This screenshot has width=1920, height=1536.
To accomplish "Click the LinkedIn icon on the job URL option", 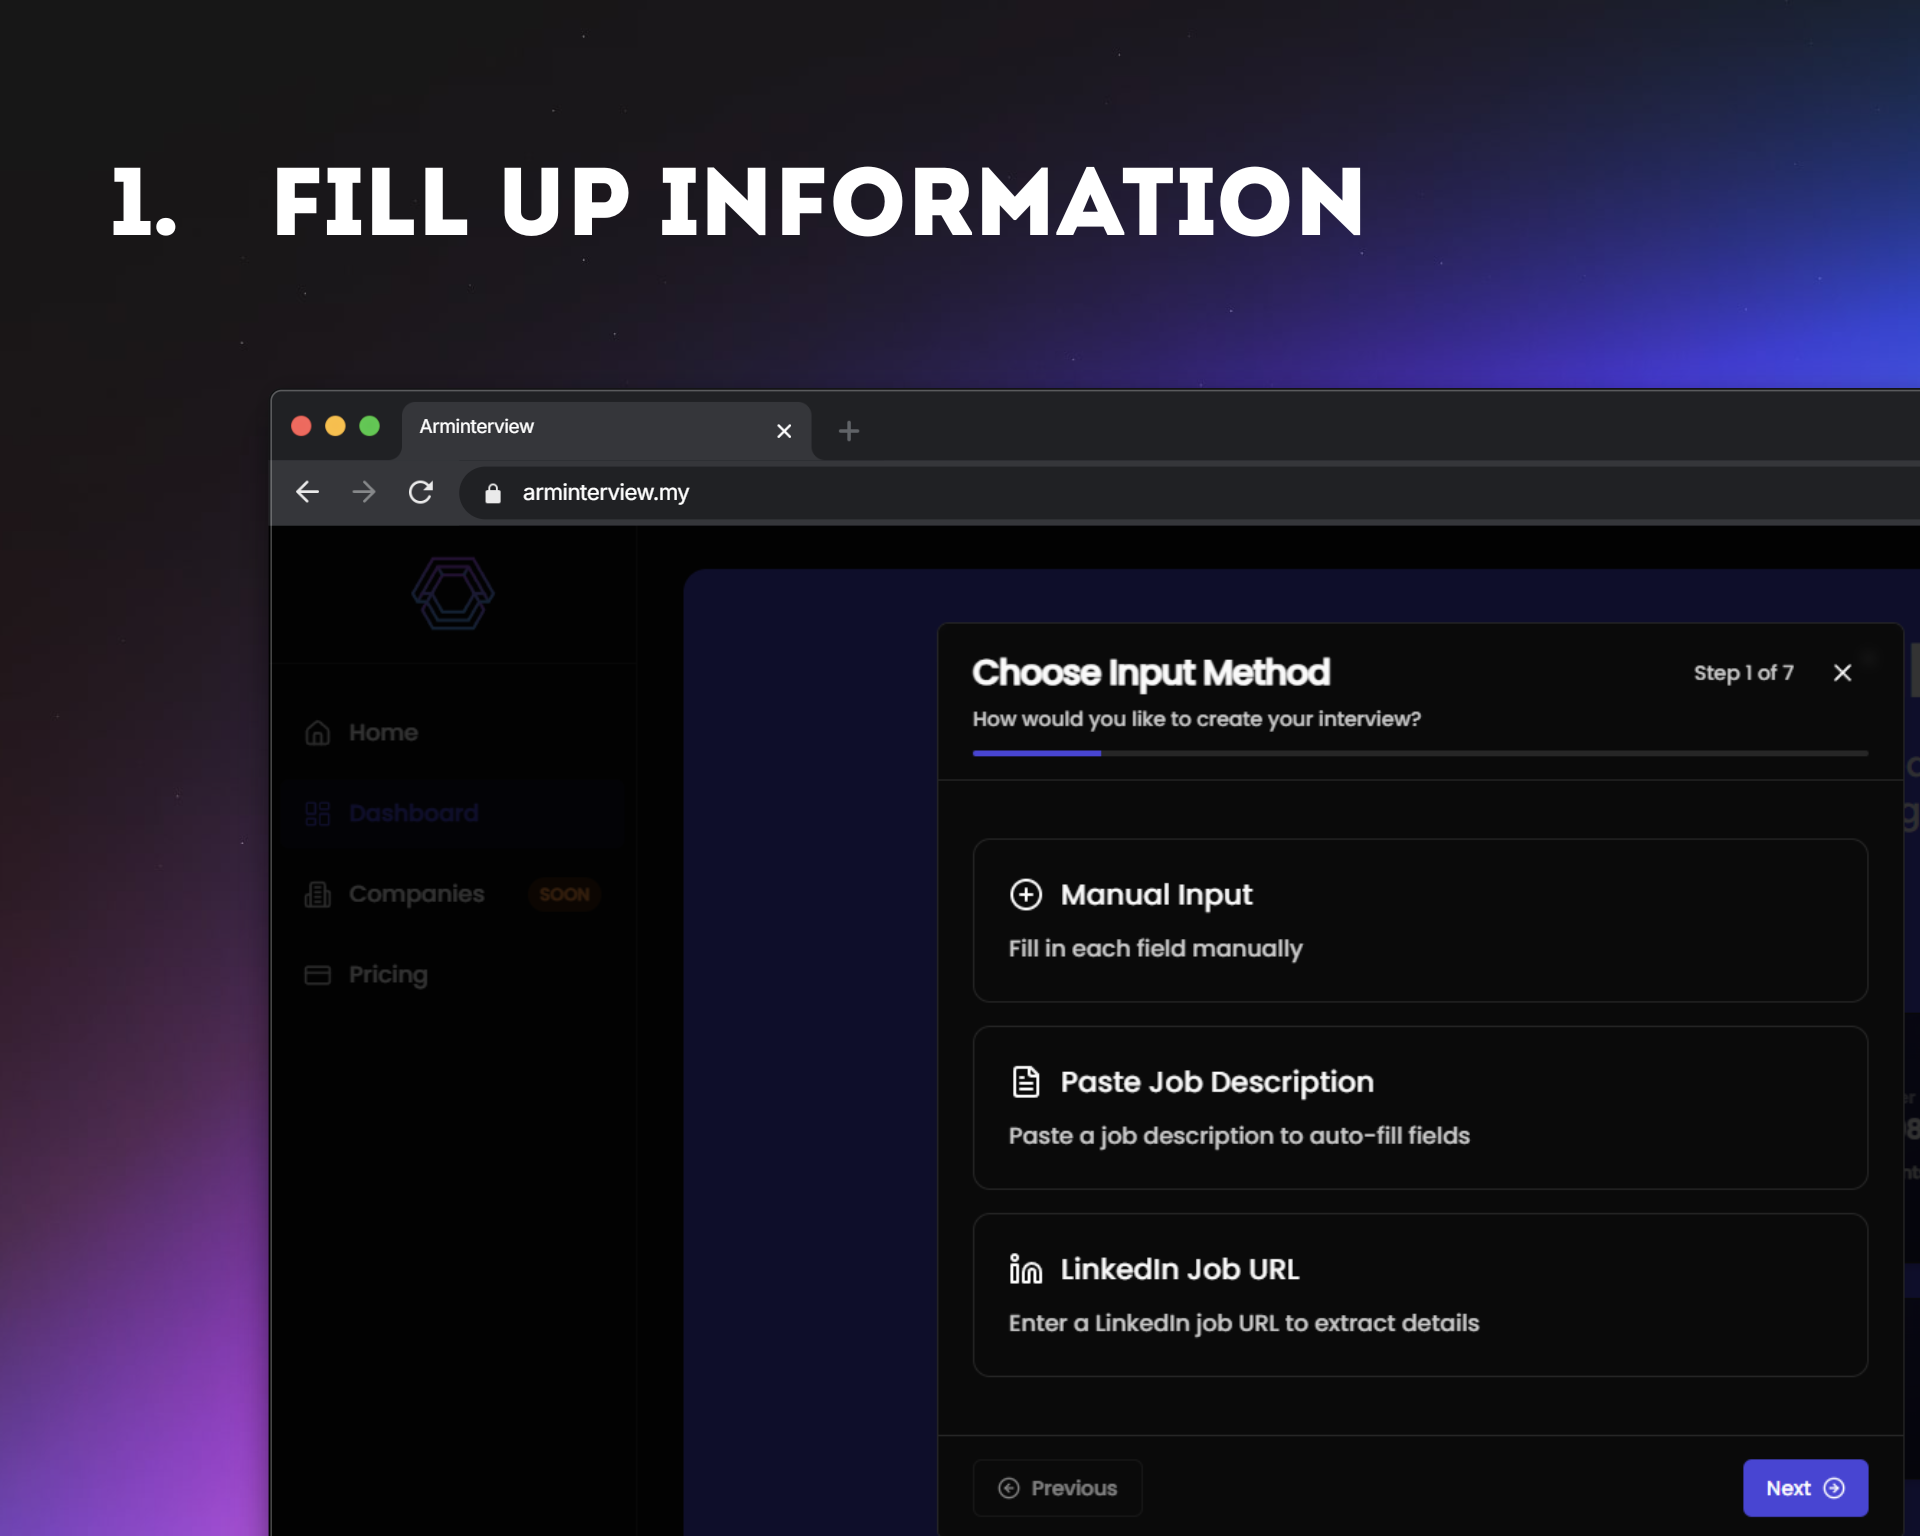I will click(x=1026, y=1268).
